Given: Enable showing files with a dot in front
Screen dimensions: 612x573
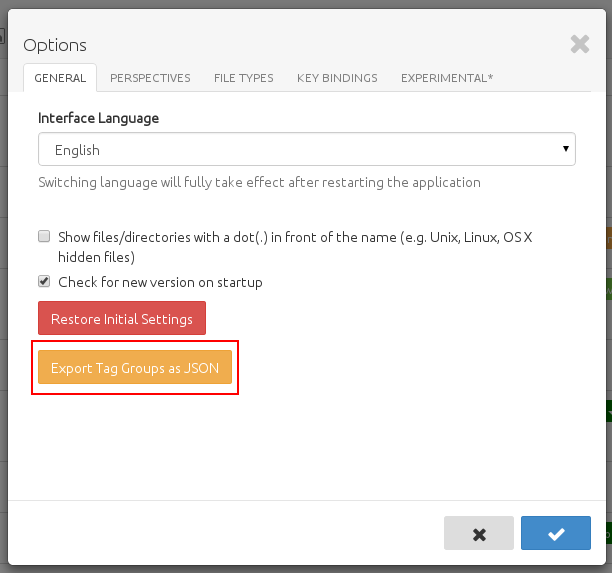Looking at the screenshot, I should [x=44, y=236].
